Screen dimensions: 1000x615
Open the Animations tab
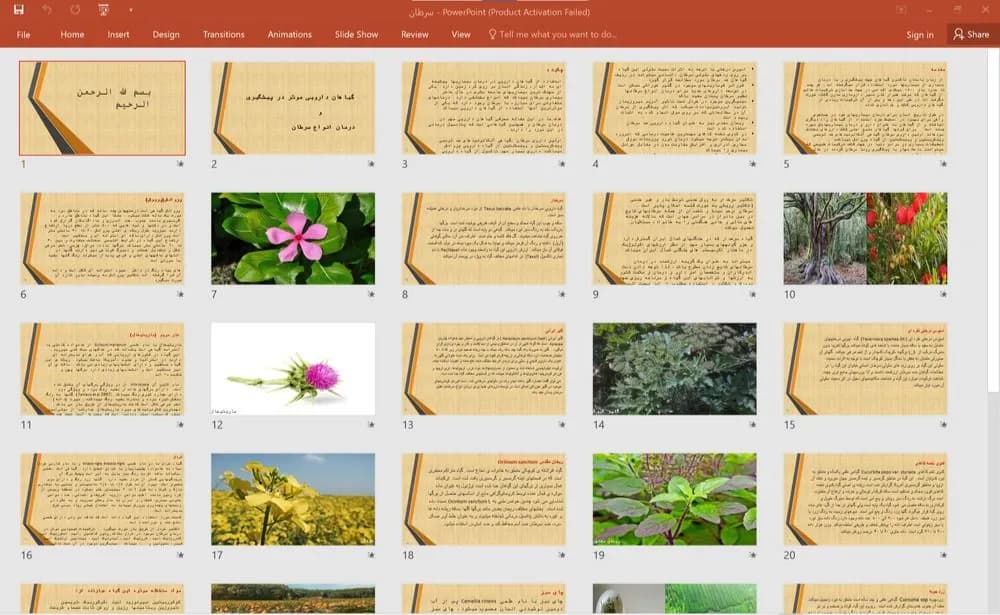[290, 34]
